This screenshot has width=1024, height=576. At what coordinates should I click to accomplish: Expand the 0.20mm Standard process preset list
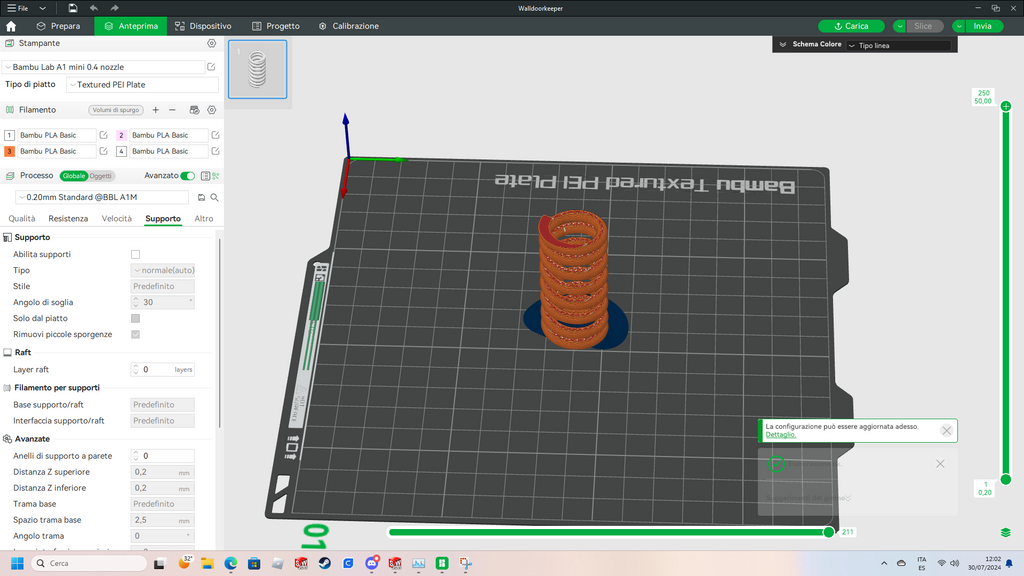[102, 197]
